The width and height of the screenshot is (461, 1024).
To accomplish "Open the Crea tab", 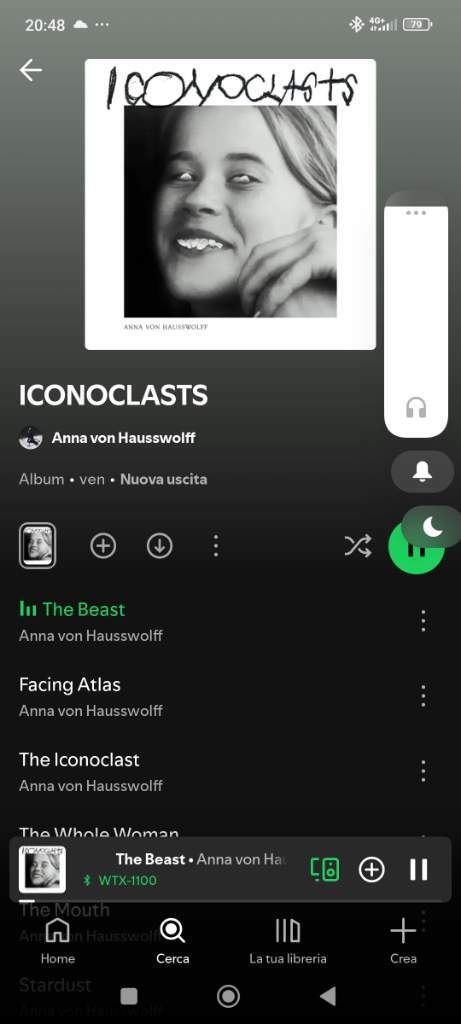I will (403, 940).
